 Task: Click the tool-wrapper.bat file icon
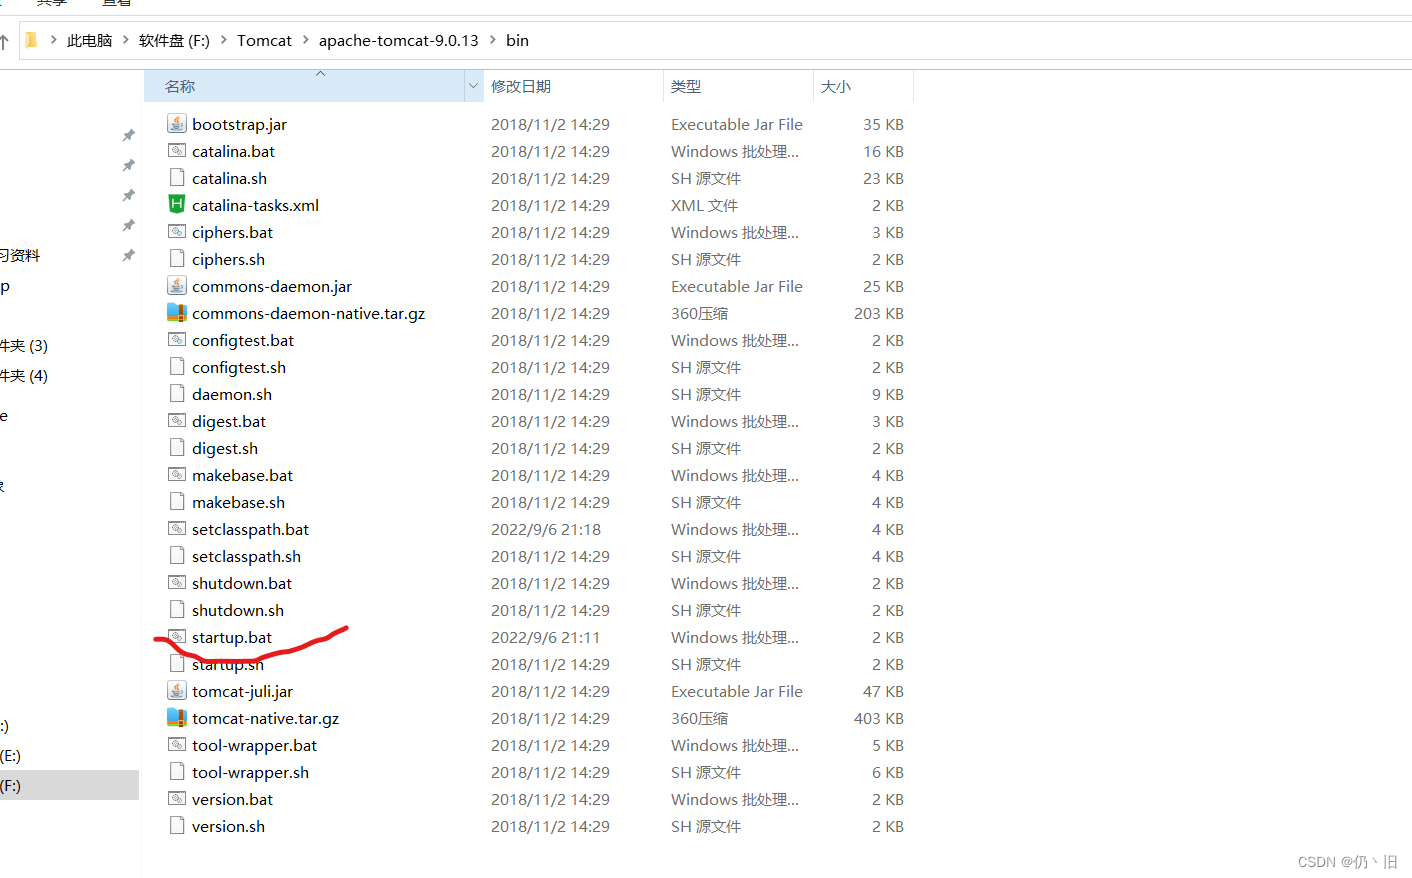[177, 745]
